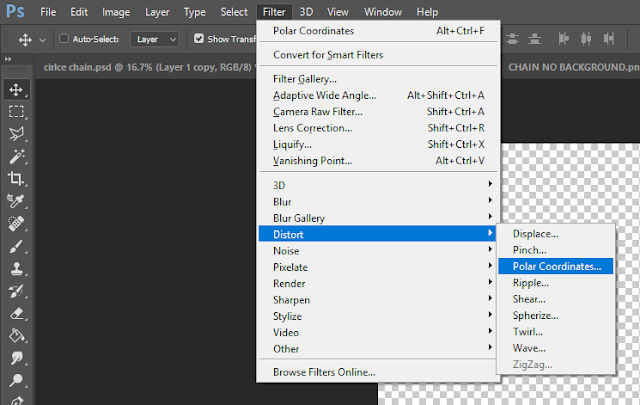Open the Edit menu
The height and width of the screenshot is (405, 640).
pos(79,12)
